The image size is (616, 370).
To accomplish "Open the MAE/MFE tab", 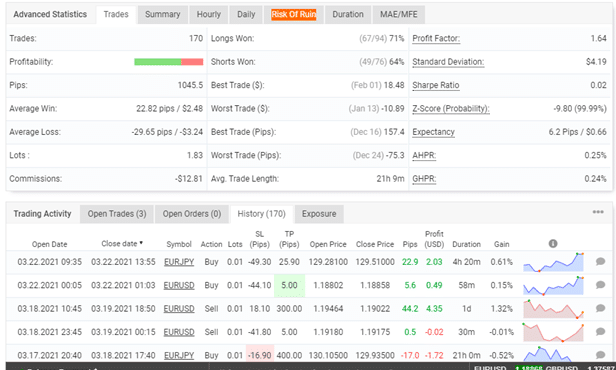I will (398, 15).
